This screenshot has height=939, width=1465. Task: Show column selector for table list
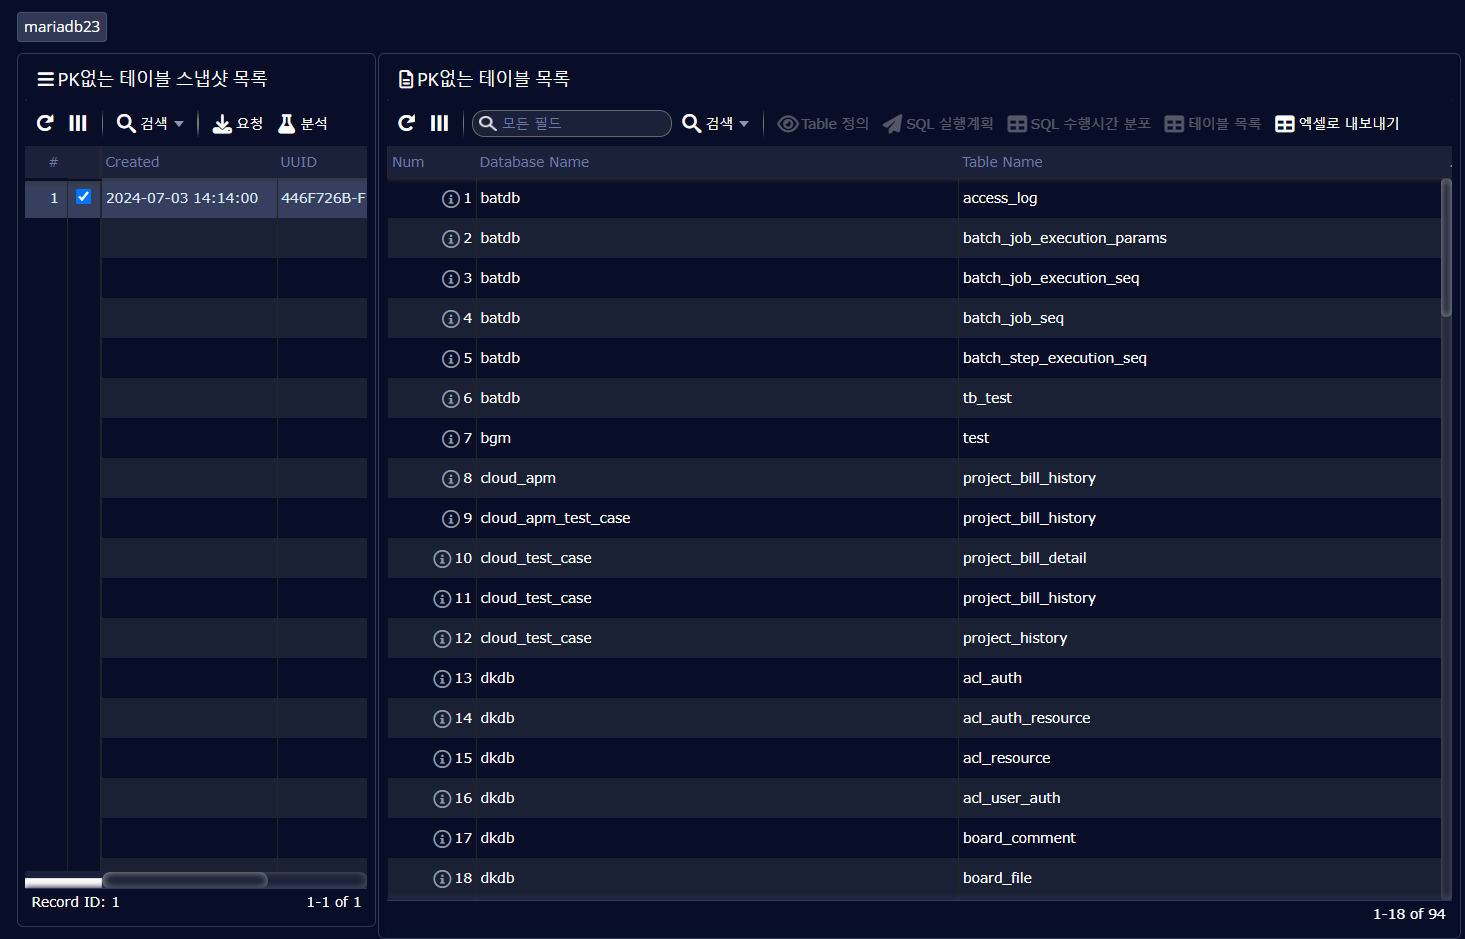coord(439,123)
